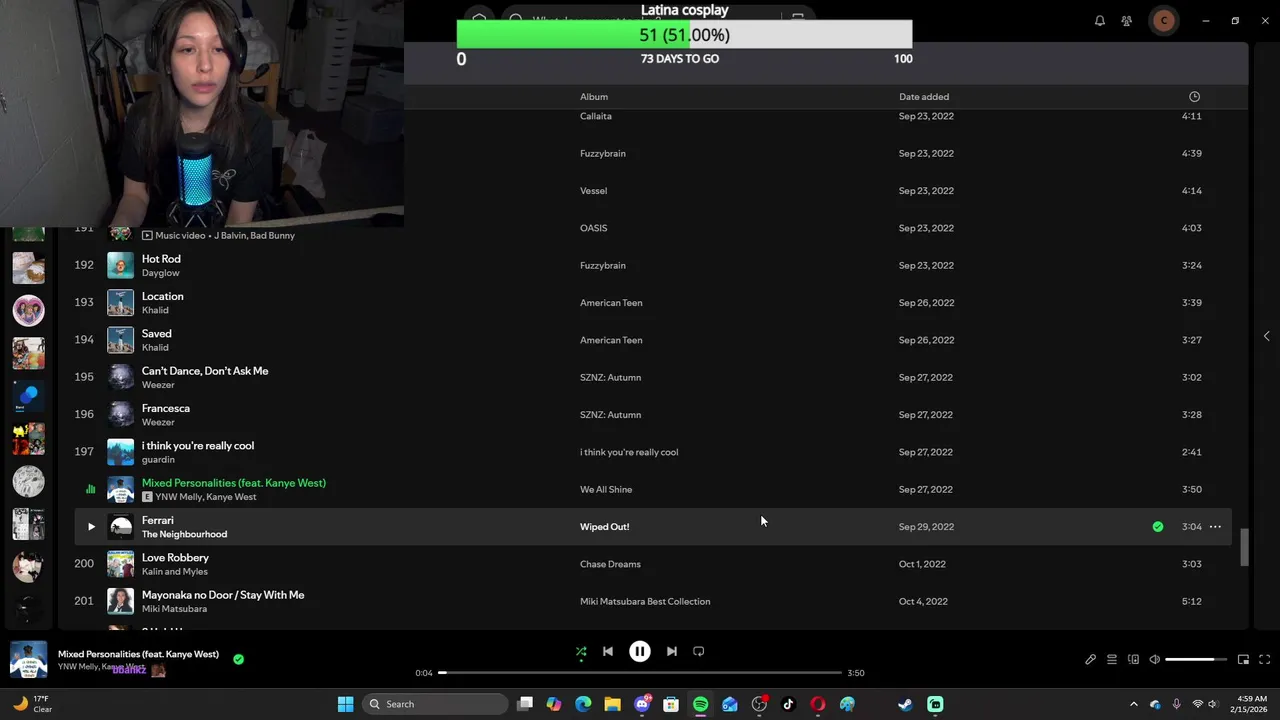
Task: Open the Wiped Out! album link
Action: (x=604, y=527)
